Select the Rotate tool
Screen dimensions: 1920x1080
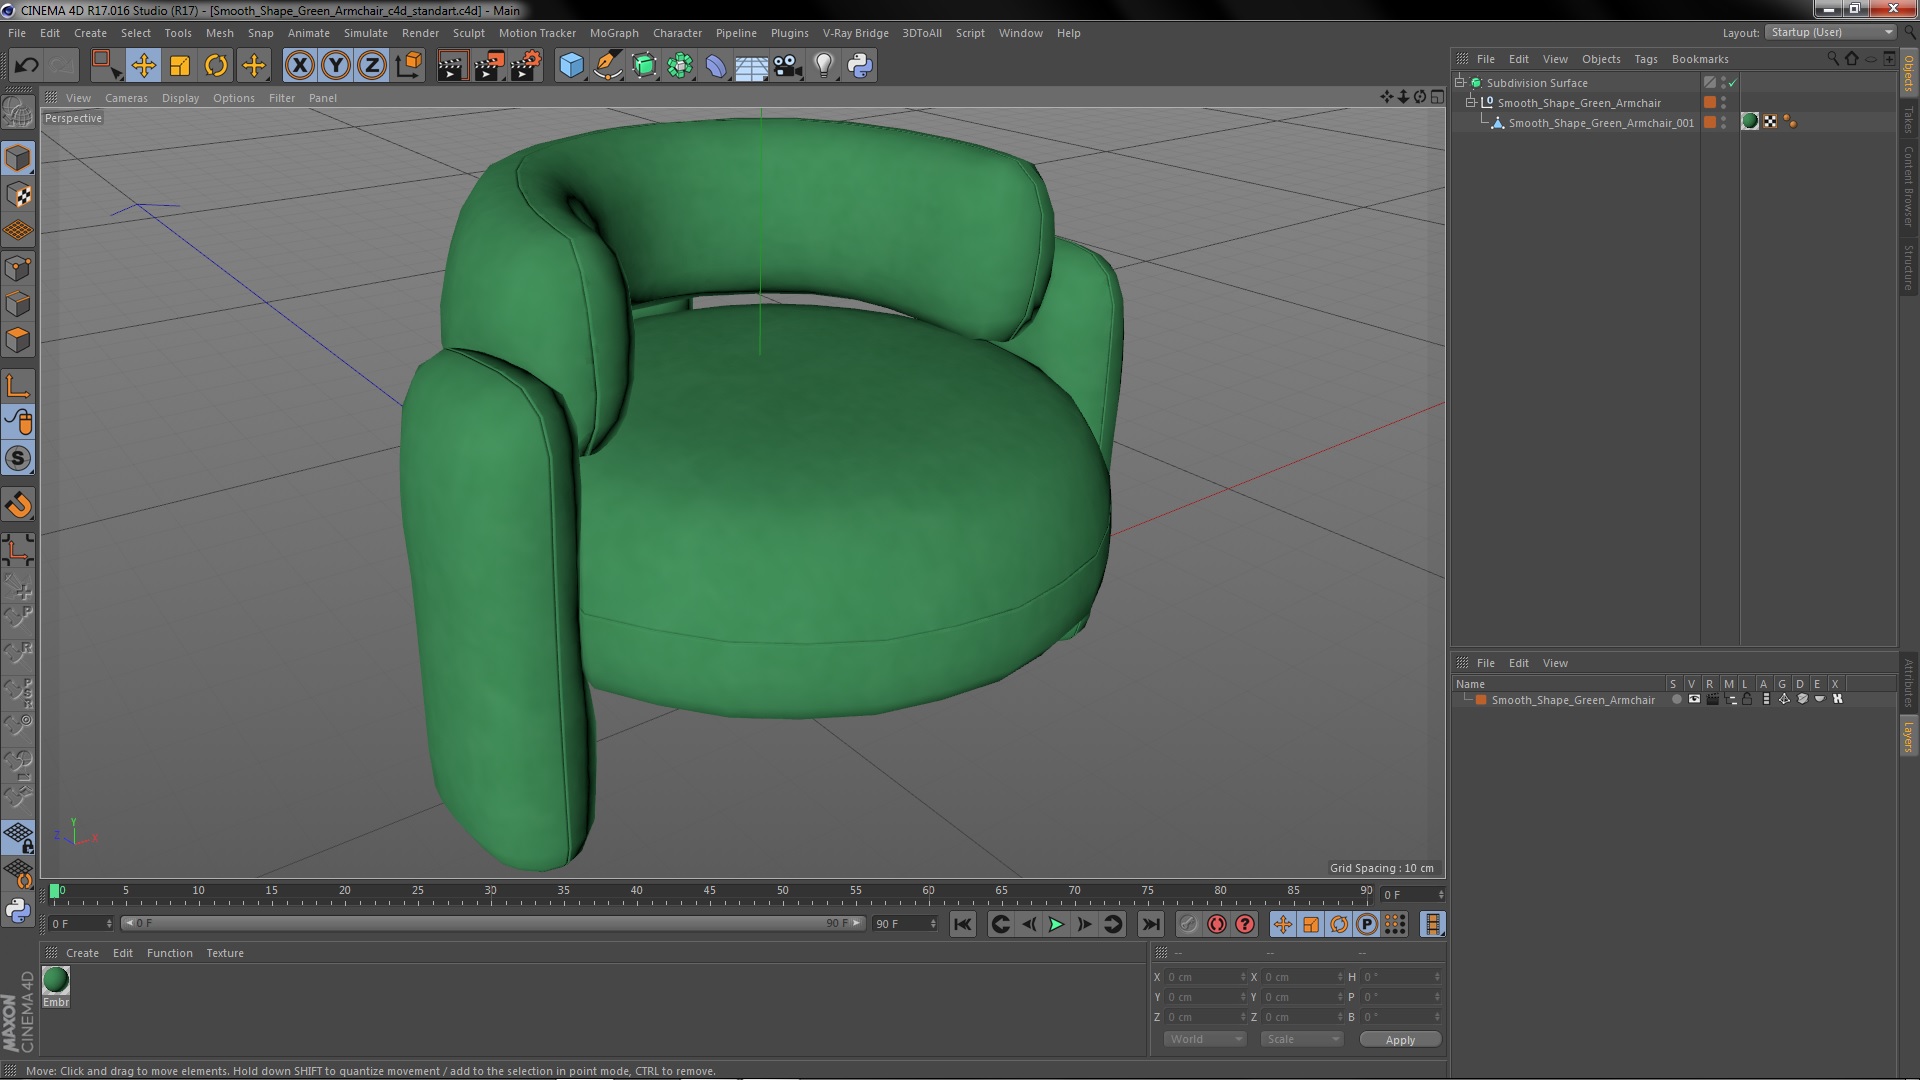(216, 66)
